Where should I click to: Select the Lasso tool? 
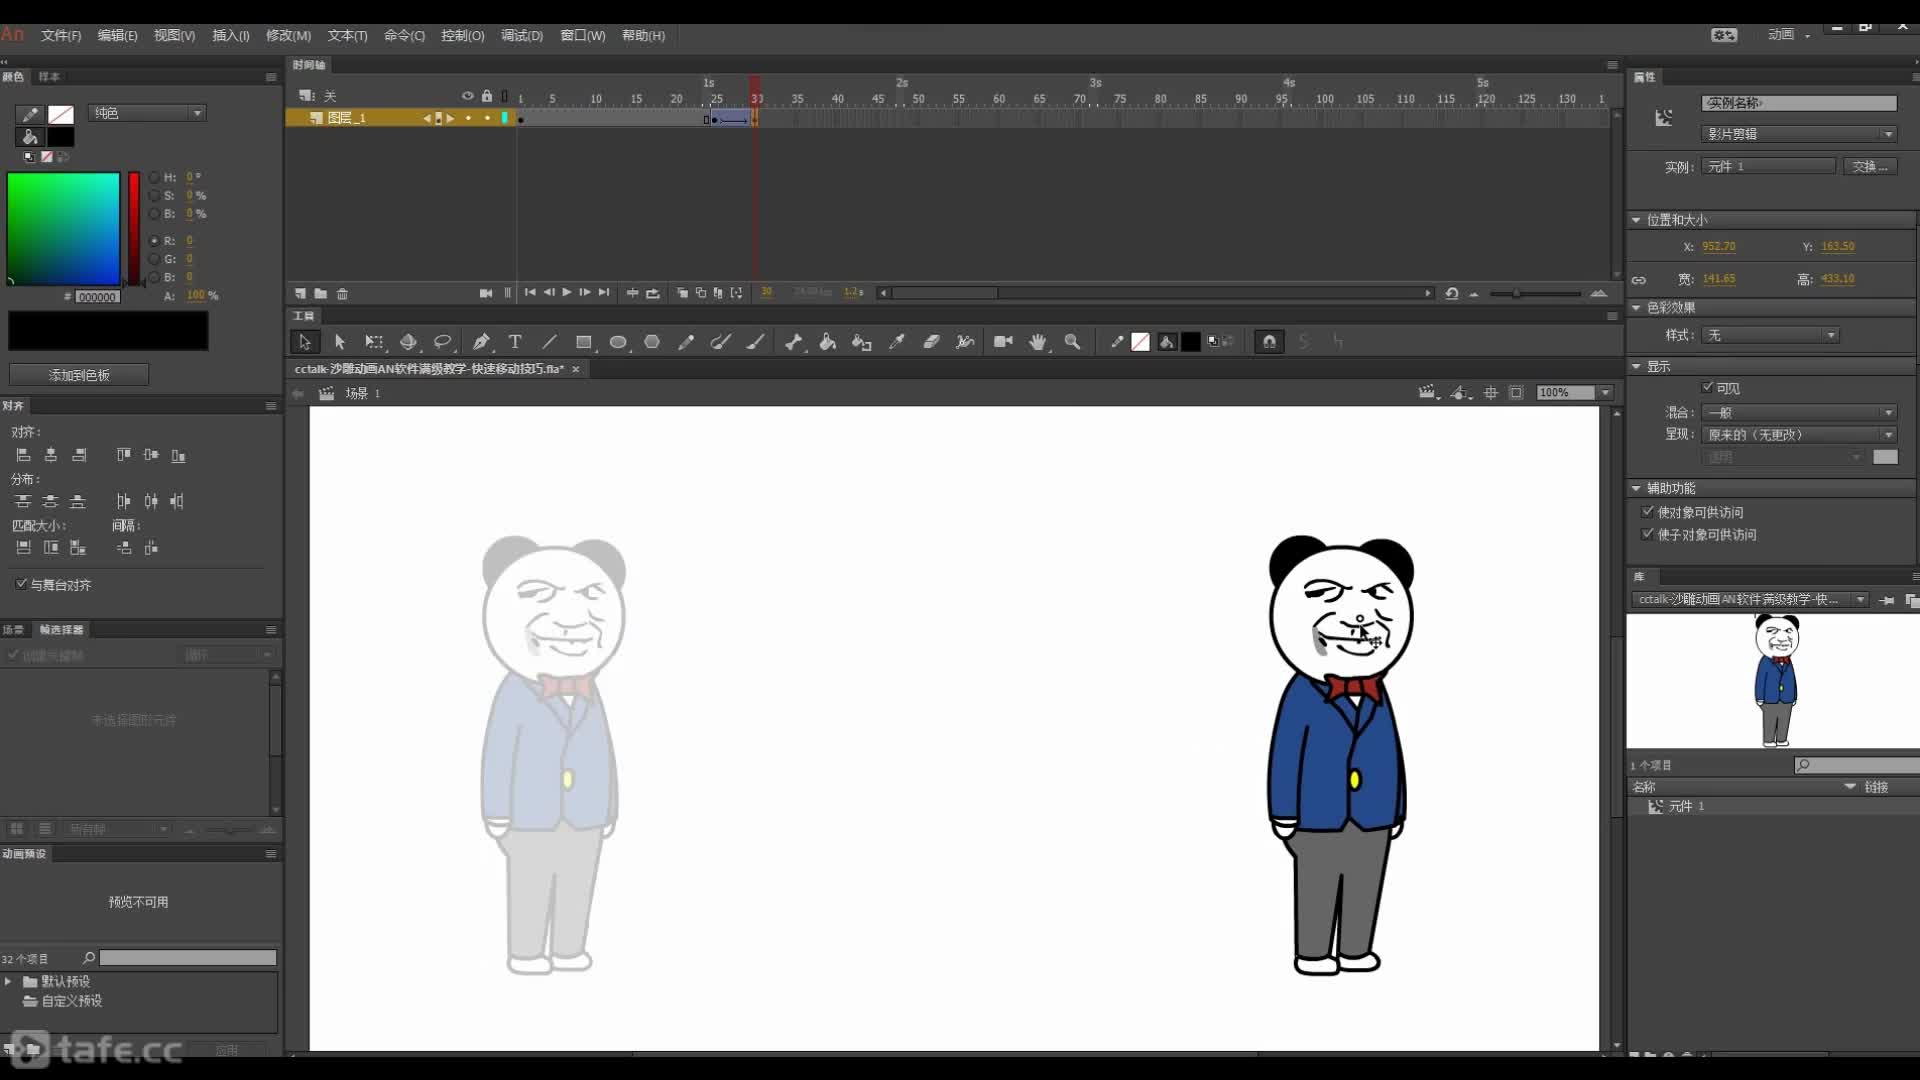[x=442, y=342]
